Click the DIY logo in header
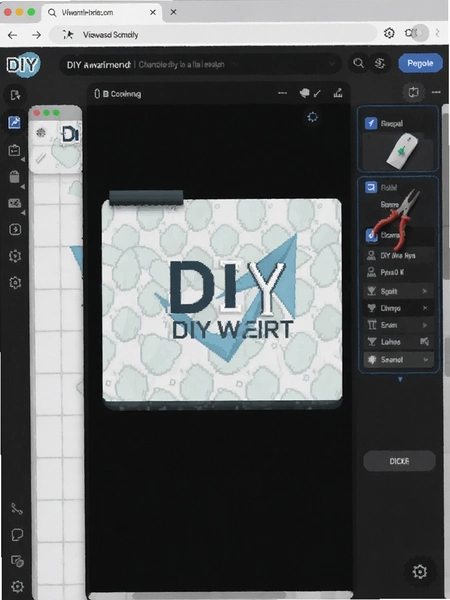This screenshot has width=450, height=600. 23,65
